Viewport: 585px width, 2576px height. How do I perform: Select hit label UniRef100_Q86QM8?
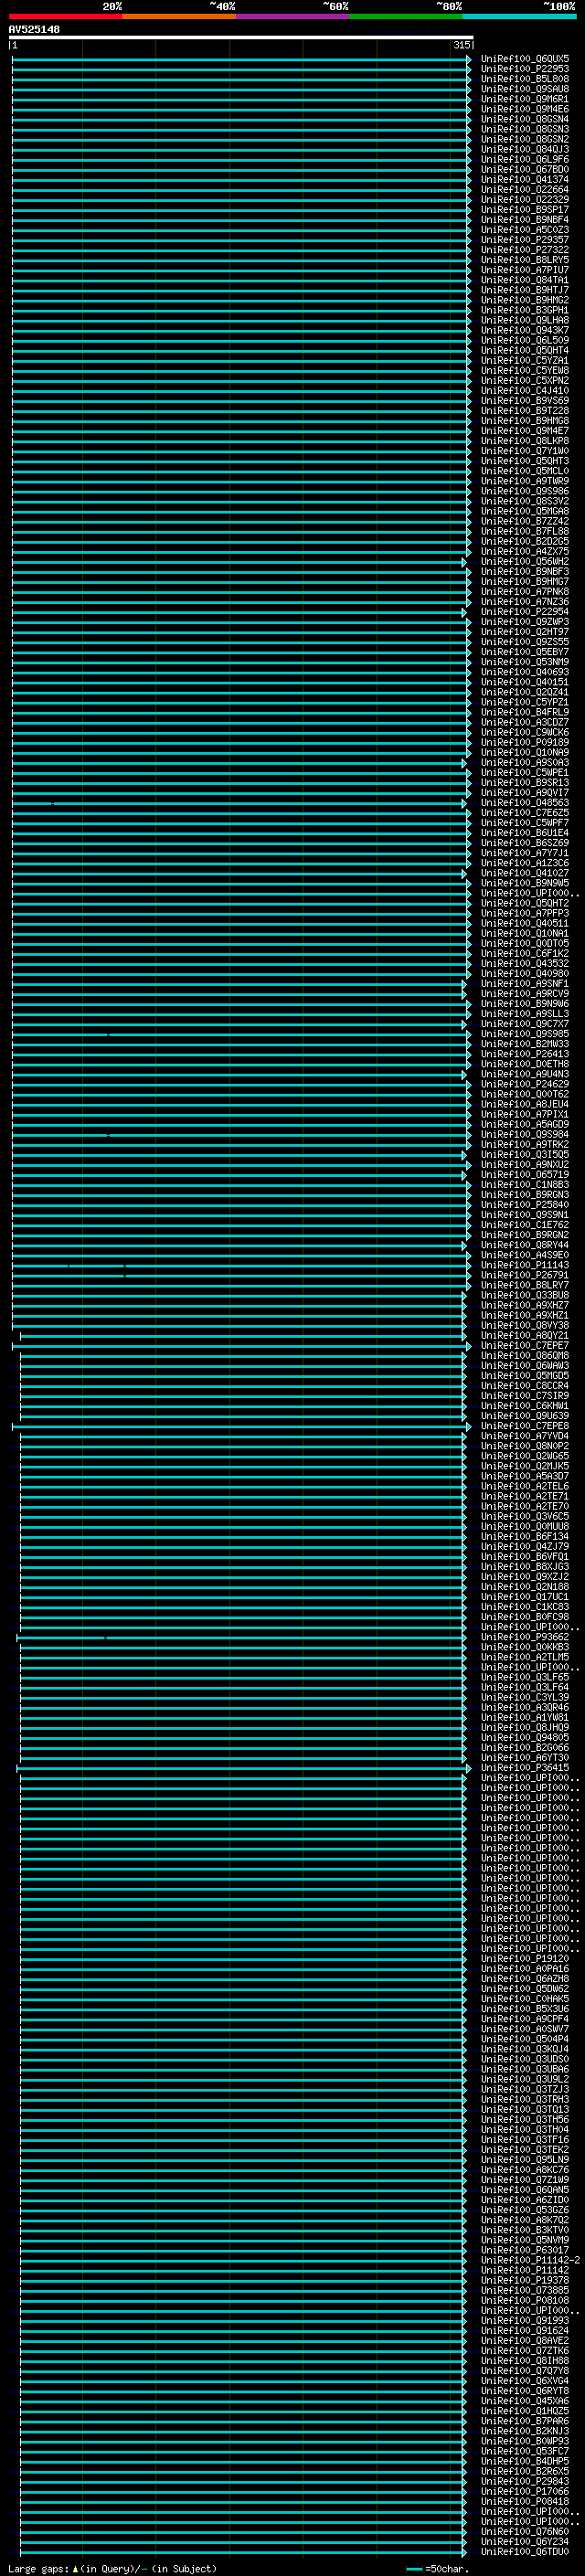coord(525,1356)
